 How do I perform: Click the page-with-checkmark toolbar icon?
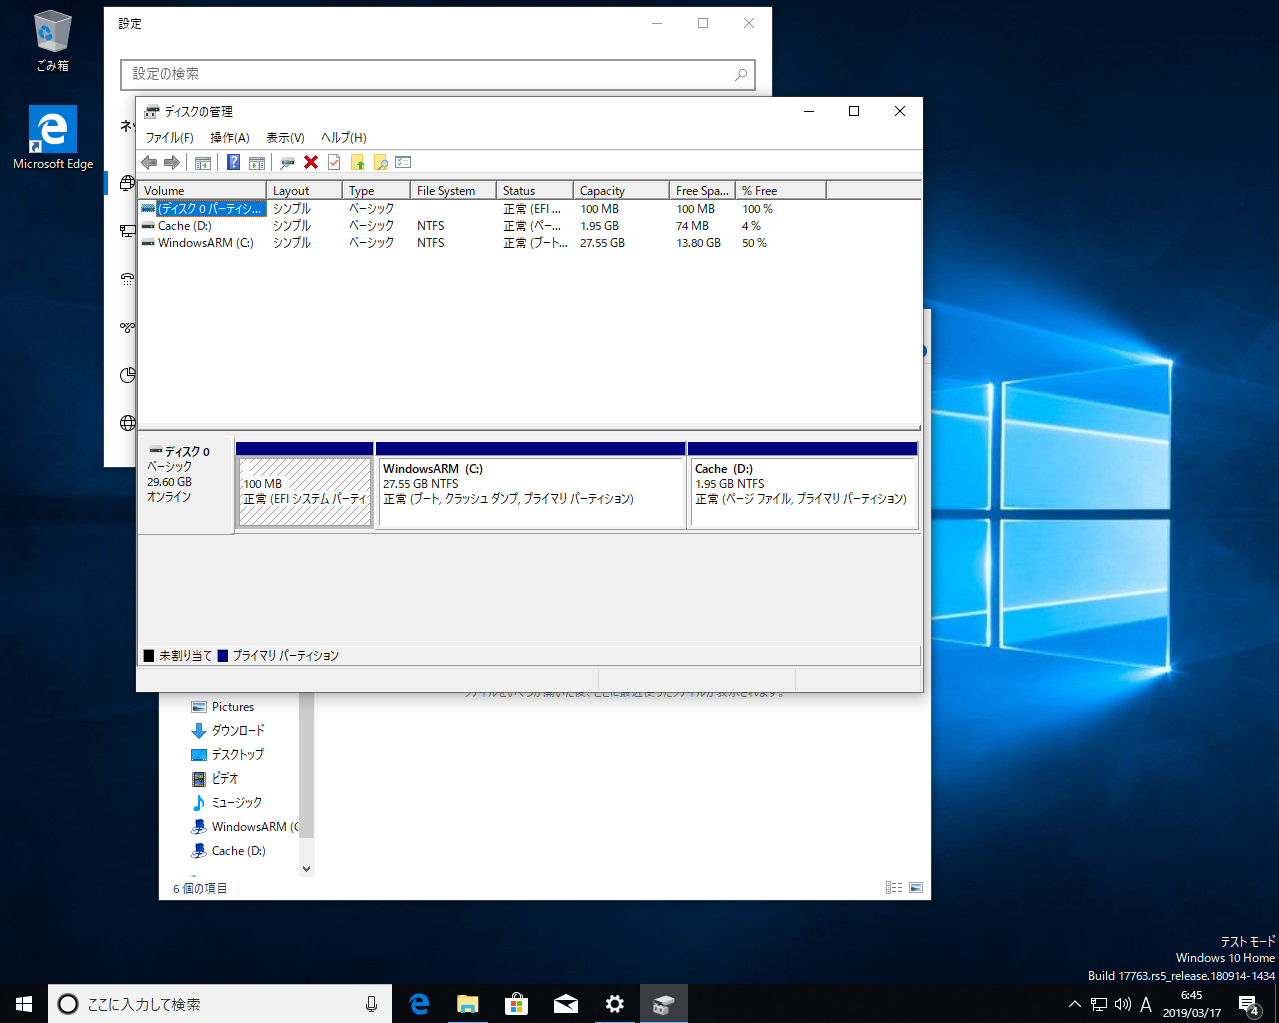coord(334,163)
